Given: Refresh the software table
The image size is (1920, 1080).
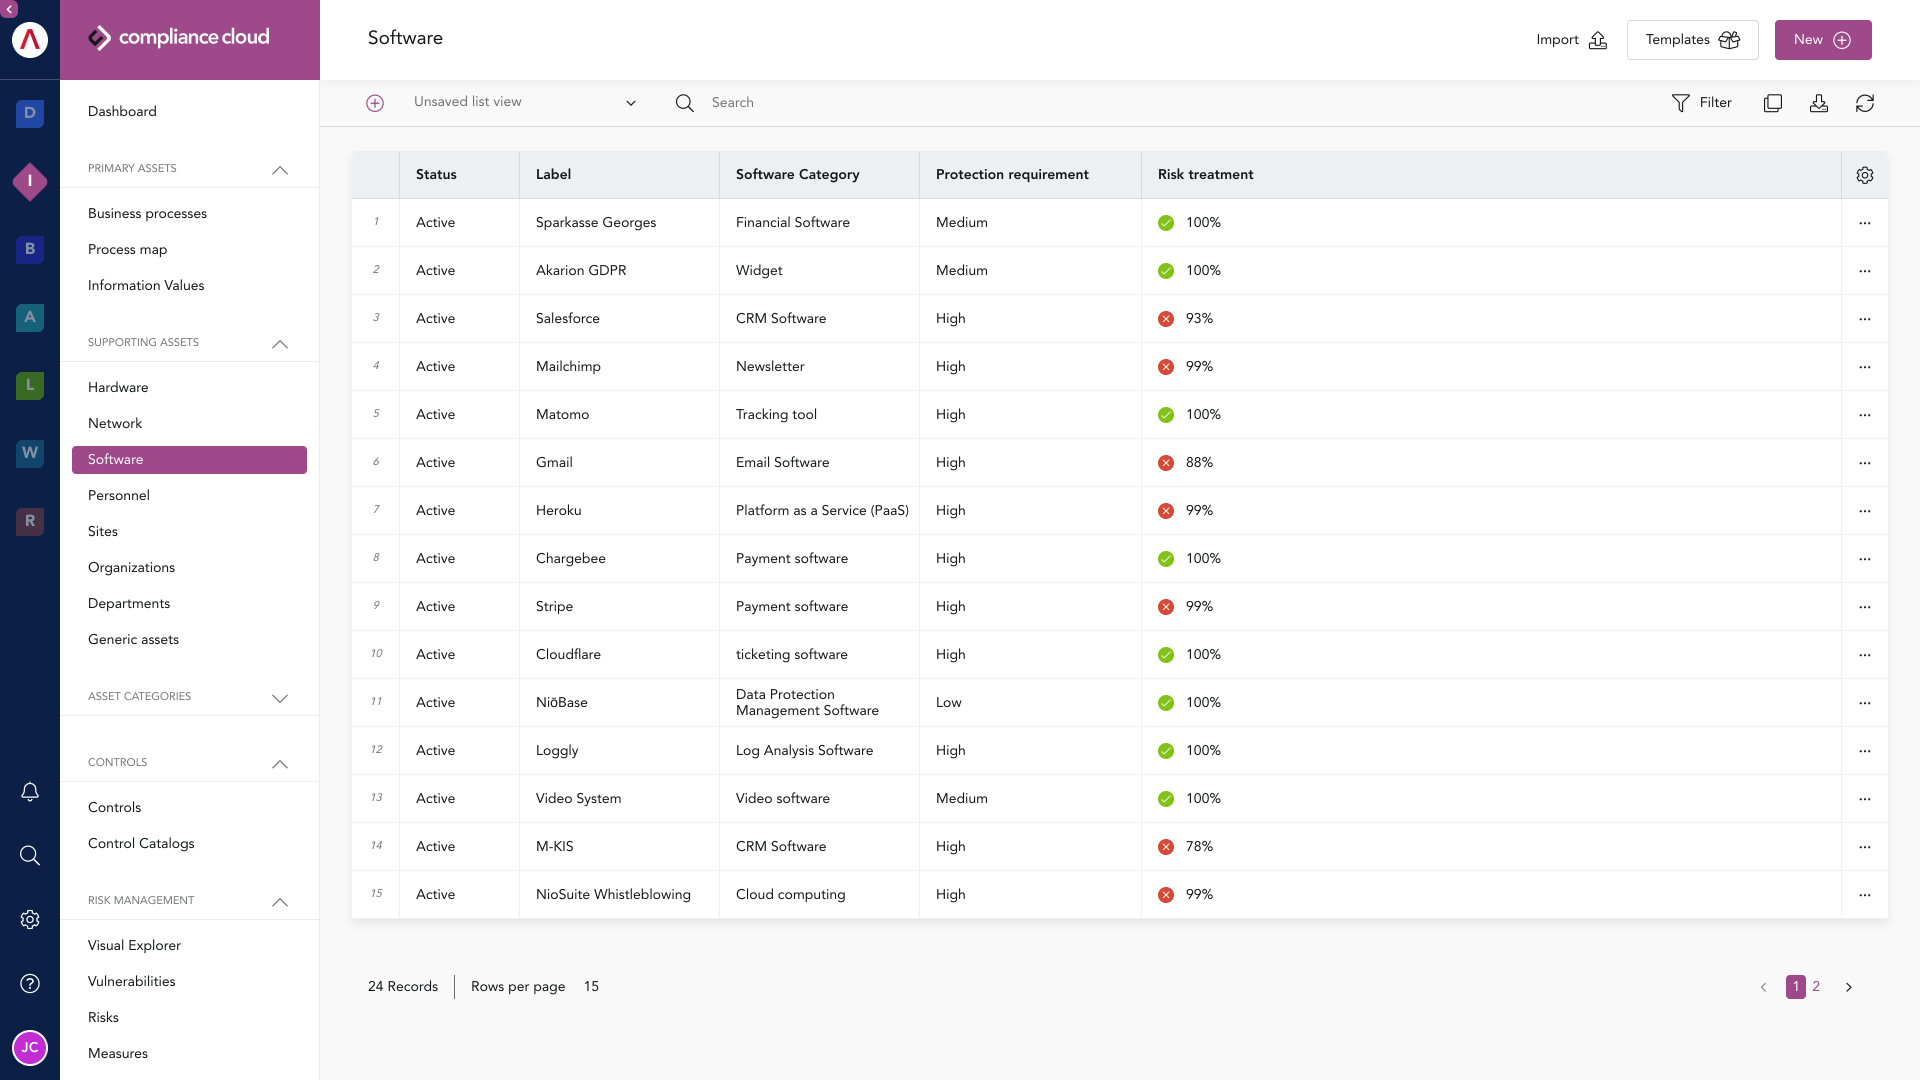Looking at the screenshot, I should pos(1865,103).
